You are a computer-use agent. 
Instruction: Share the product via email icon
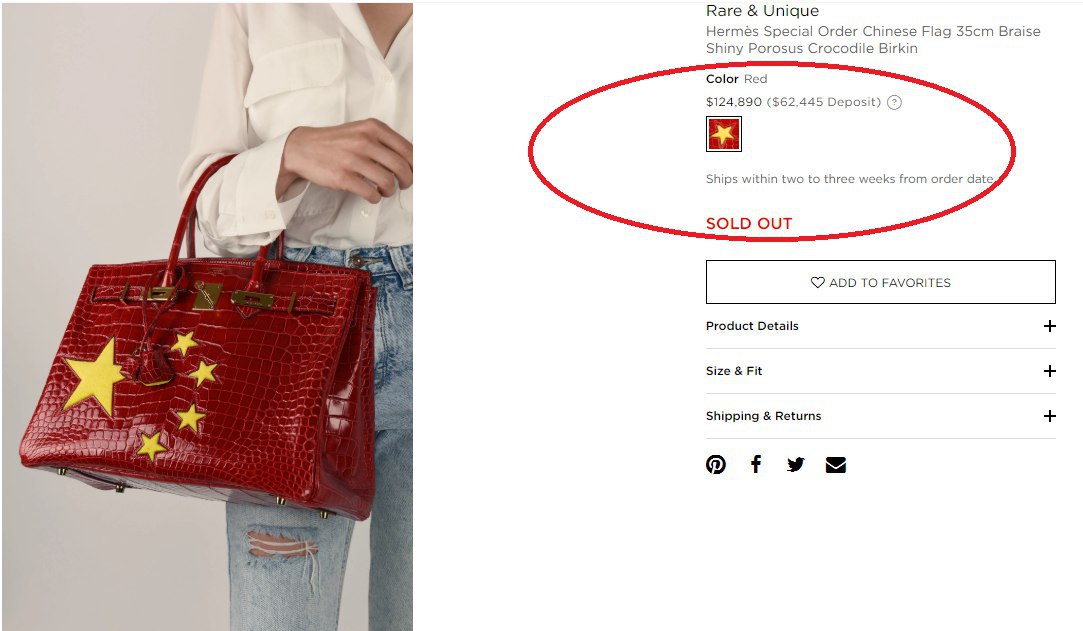coord(836,465)
